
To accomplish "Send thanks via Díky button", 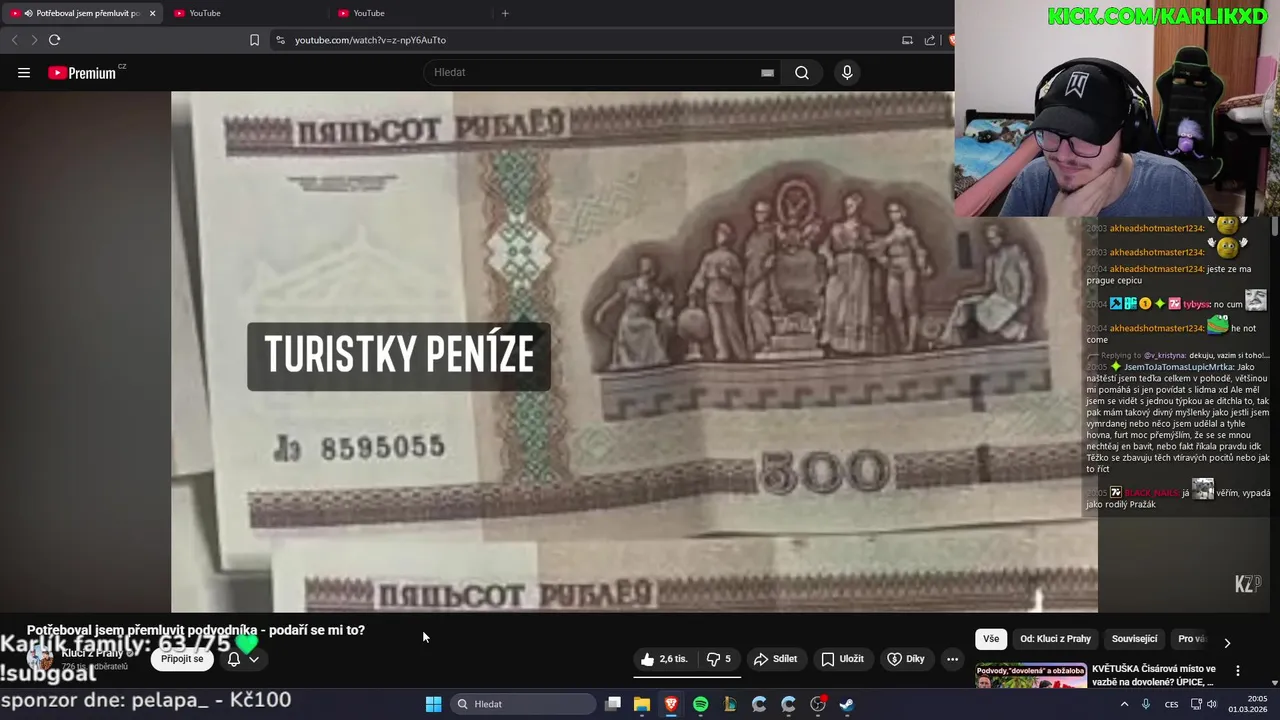I will (x=906, y=659).
